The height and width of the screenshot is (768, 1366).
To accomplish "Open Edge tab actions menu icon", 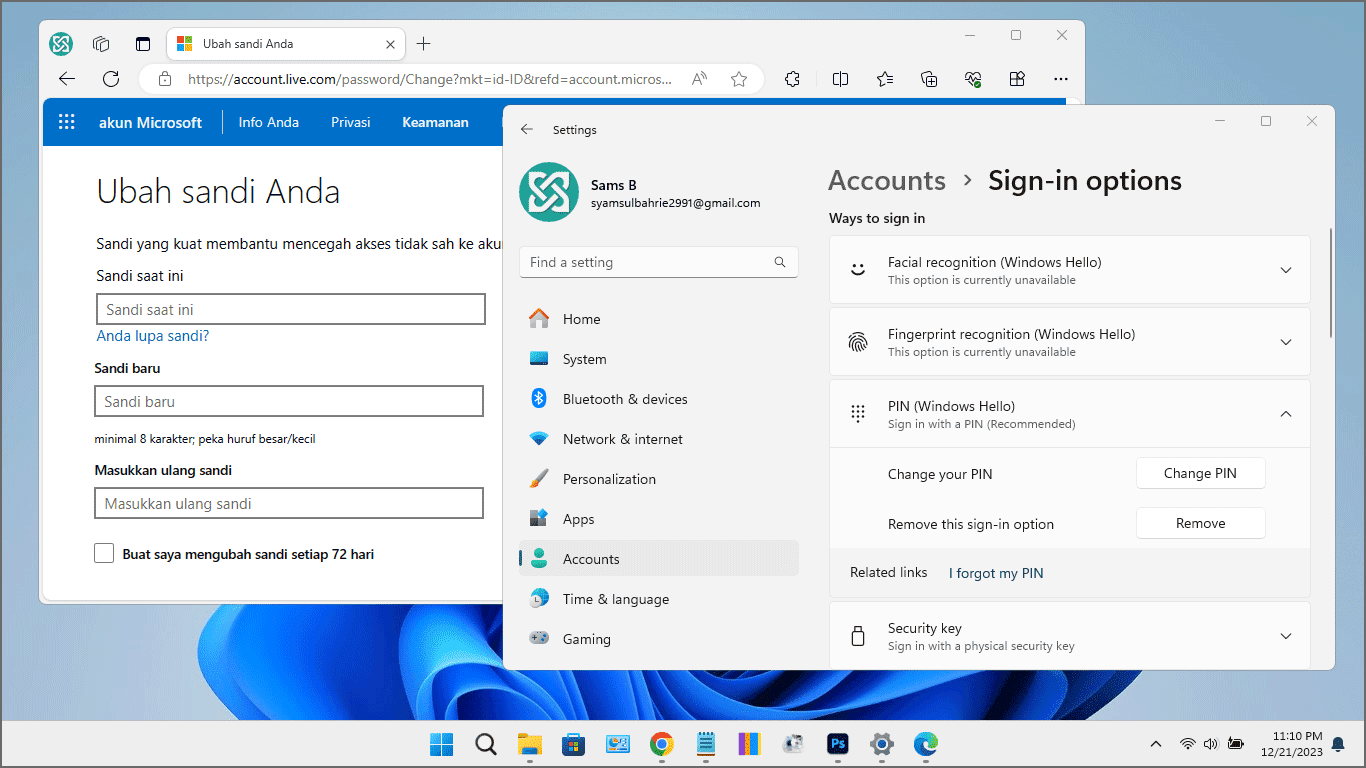I will (x=143, y=44).
